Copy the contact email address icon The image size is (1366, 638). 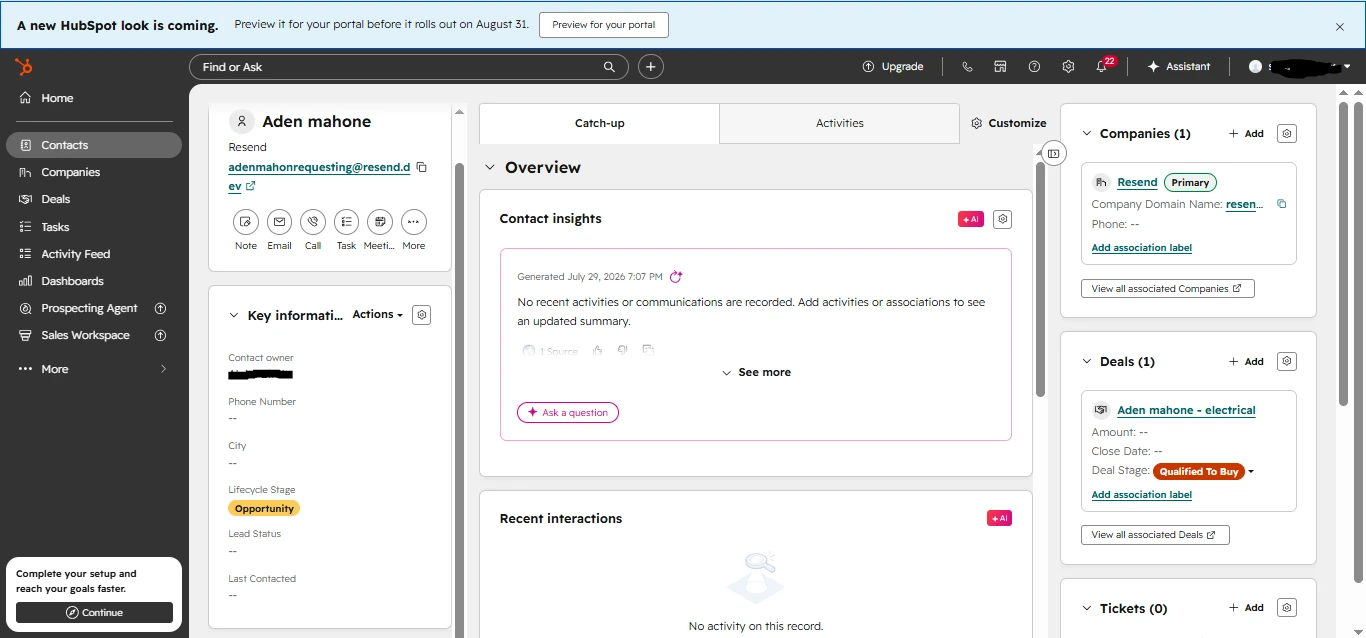tap(422, 167)
